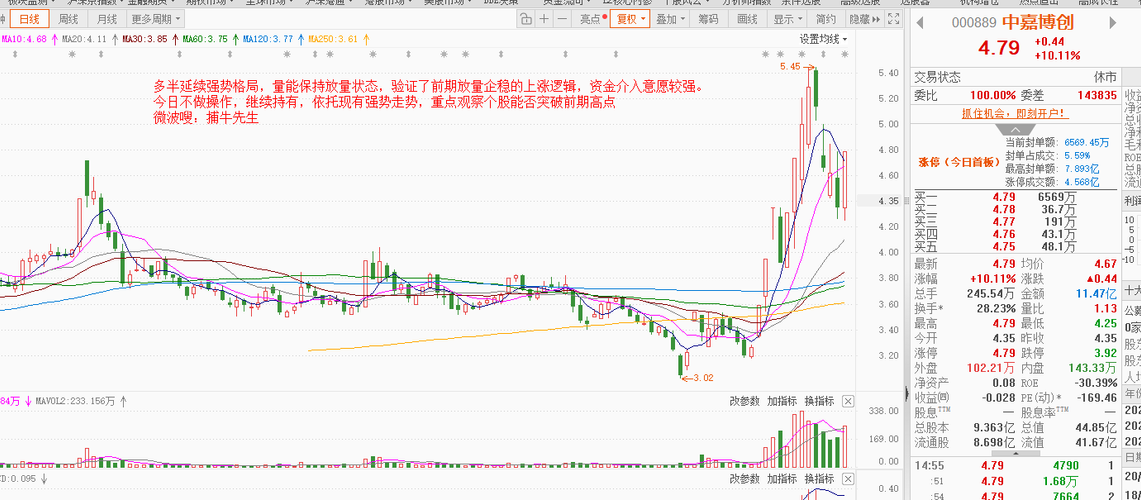This screenshot has width=1141, height=500.
Task: Close the volume indicator panel
Action: [848, 401]
